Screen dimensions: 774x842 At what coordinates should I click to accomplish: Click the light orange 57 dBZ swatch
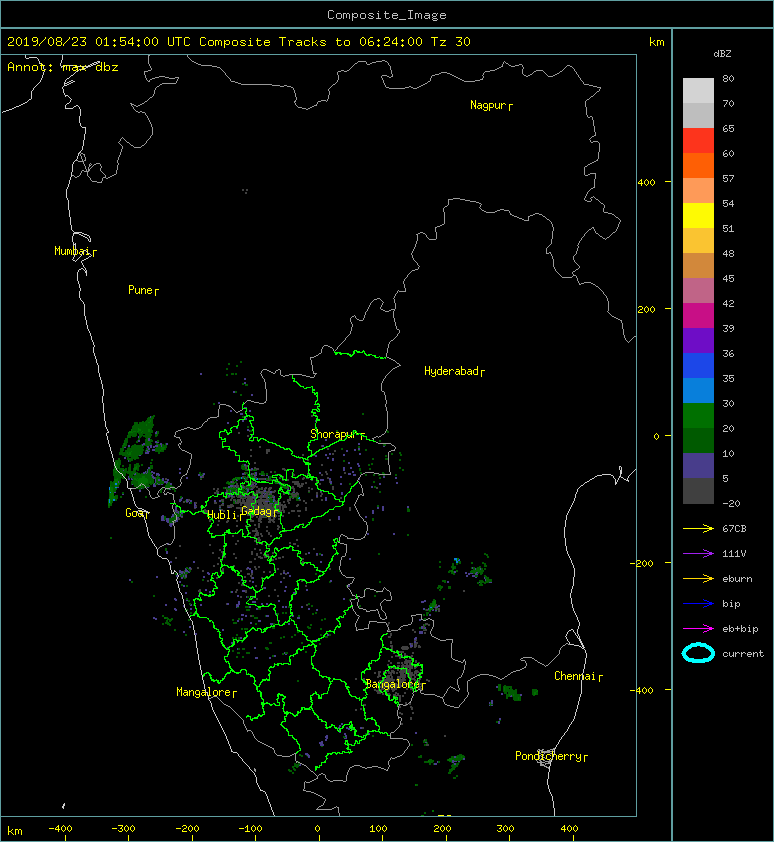click(x=698, y=191)
